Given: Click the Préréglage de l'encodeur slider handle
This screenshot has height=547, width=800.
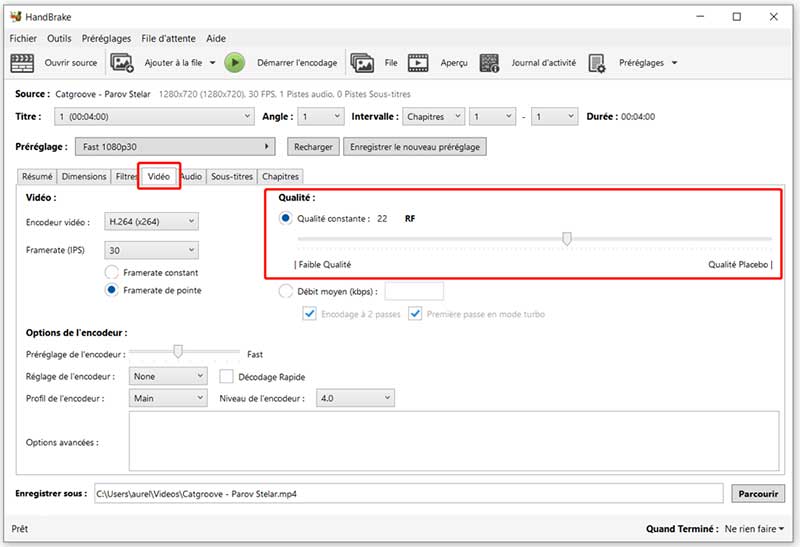Looking at the screenshot, I should 178,351.
